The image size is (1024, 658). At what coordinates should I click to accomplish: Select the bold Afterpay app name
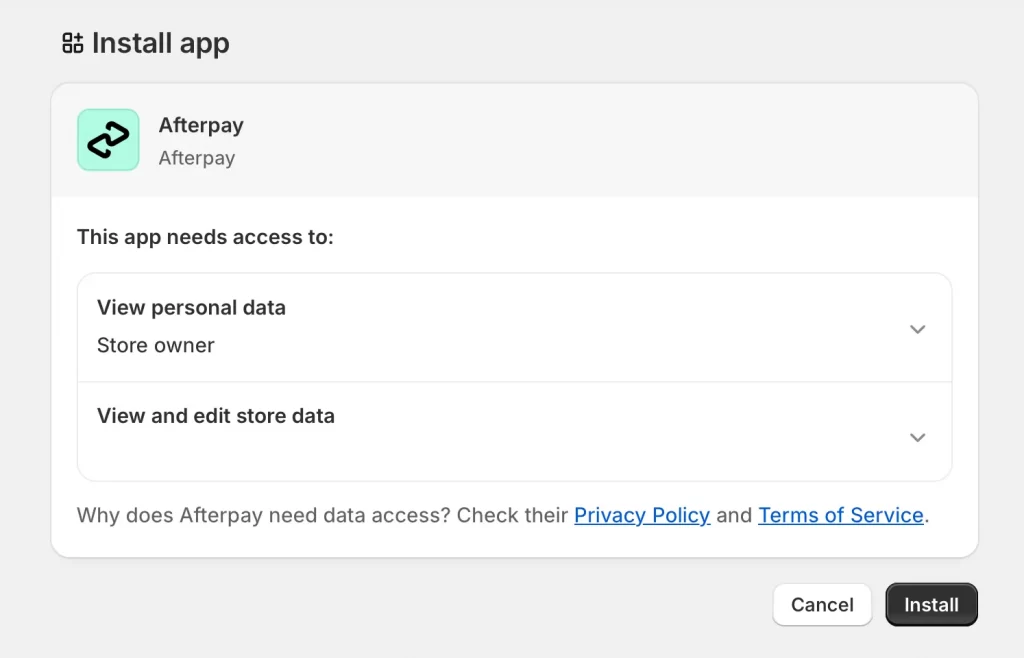pyautogui.click(x=201, y=126)
